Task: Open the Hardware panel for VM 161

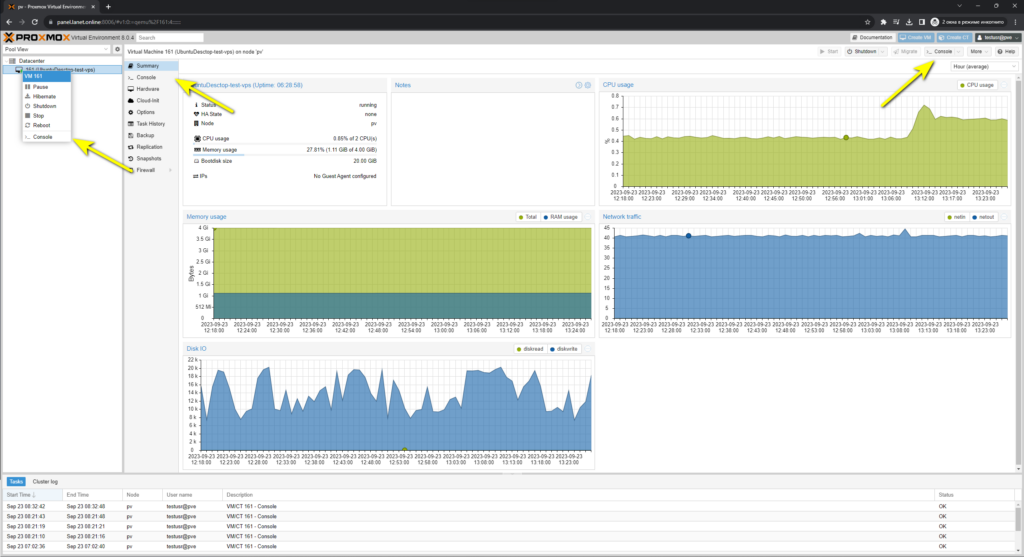Action: [147, 89]
